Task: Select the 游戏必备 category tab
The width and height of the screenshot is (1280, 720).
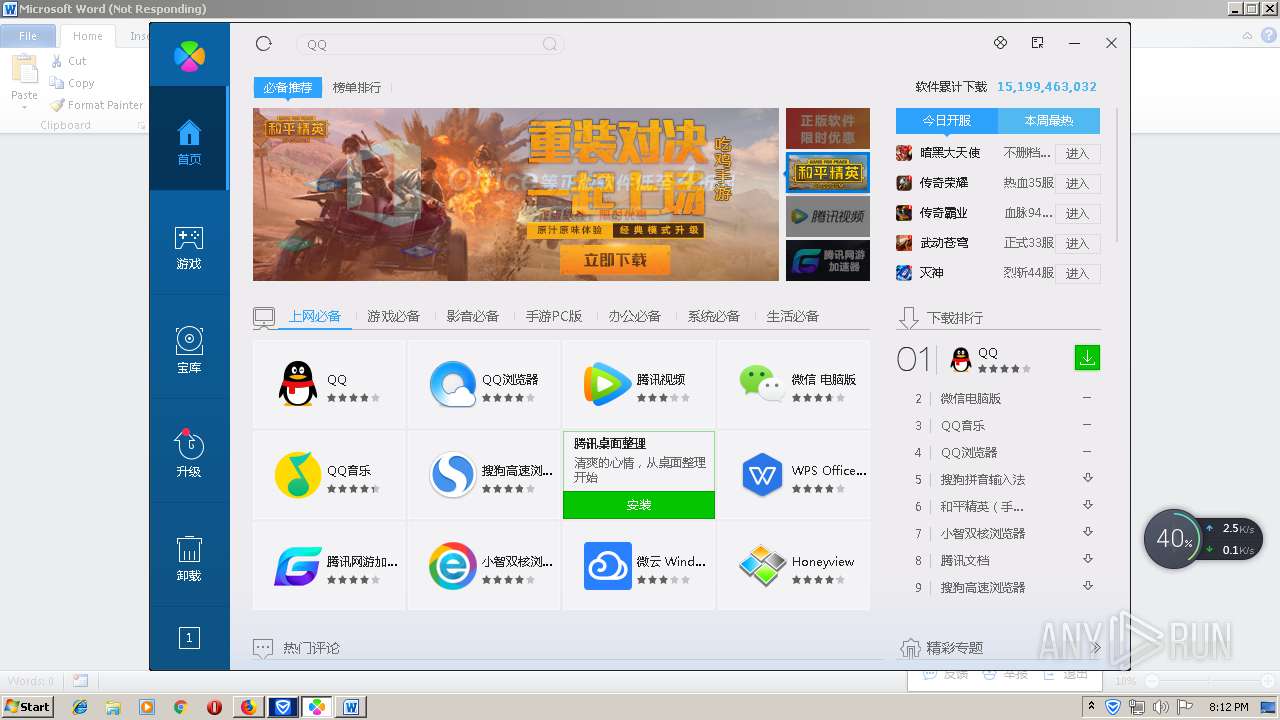Action: click(393, 316)
